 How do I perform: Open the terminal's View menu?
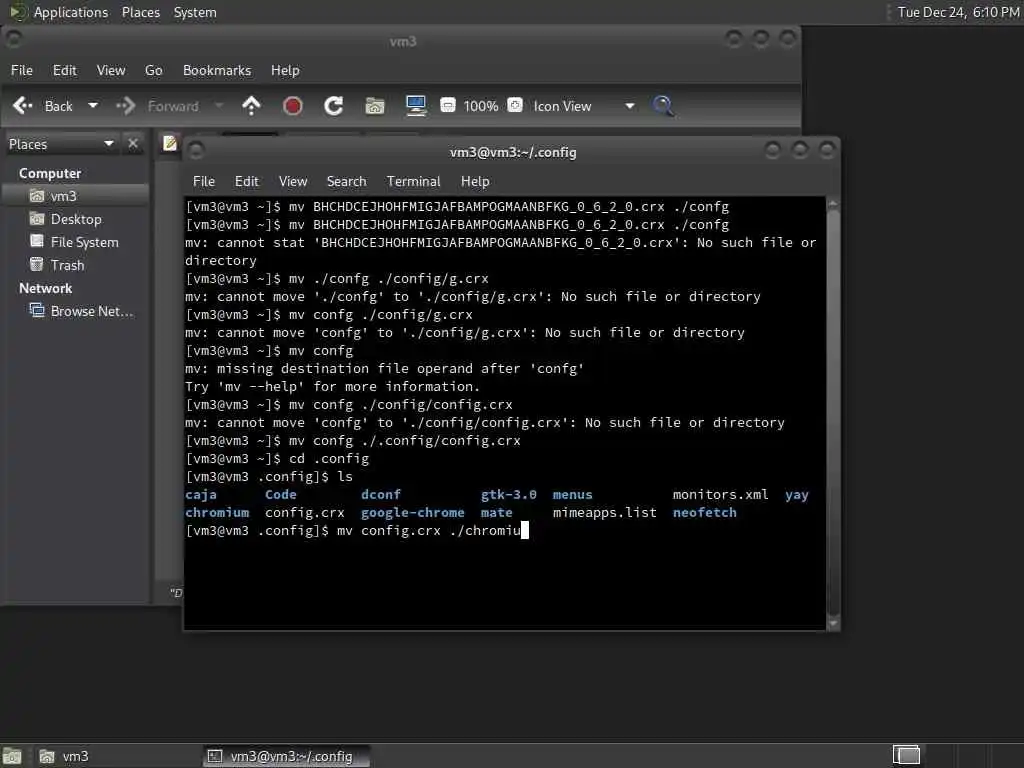tap(293, 182)
